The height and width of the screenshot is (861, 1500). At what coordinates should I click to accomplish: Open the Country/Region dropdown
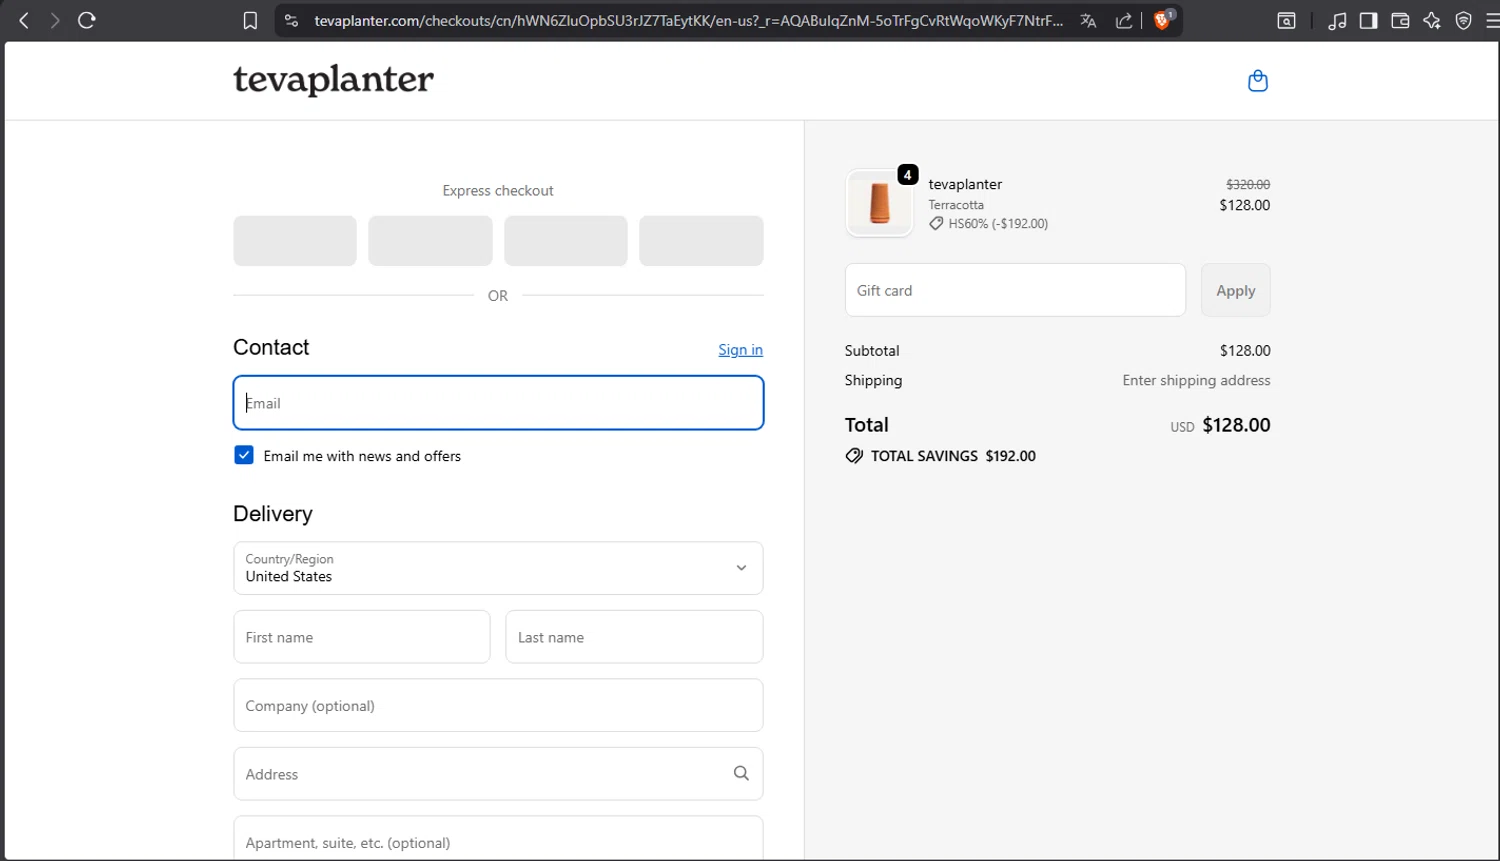[x=498, y=568]
